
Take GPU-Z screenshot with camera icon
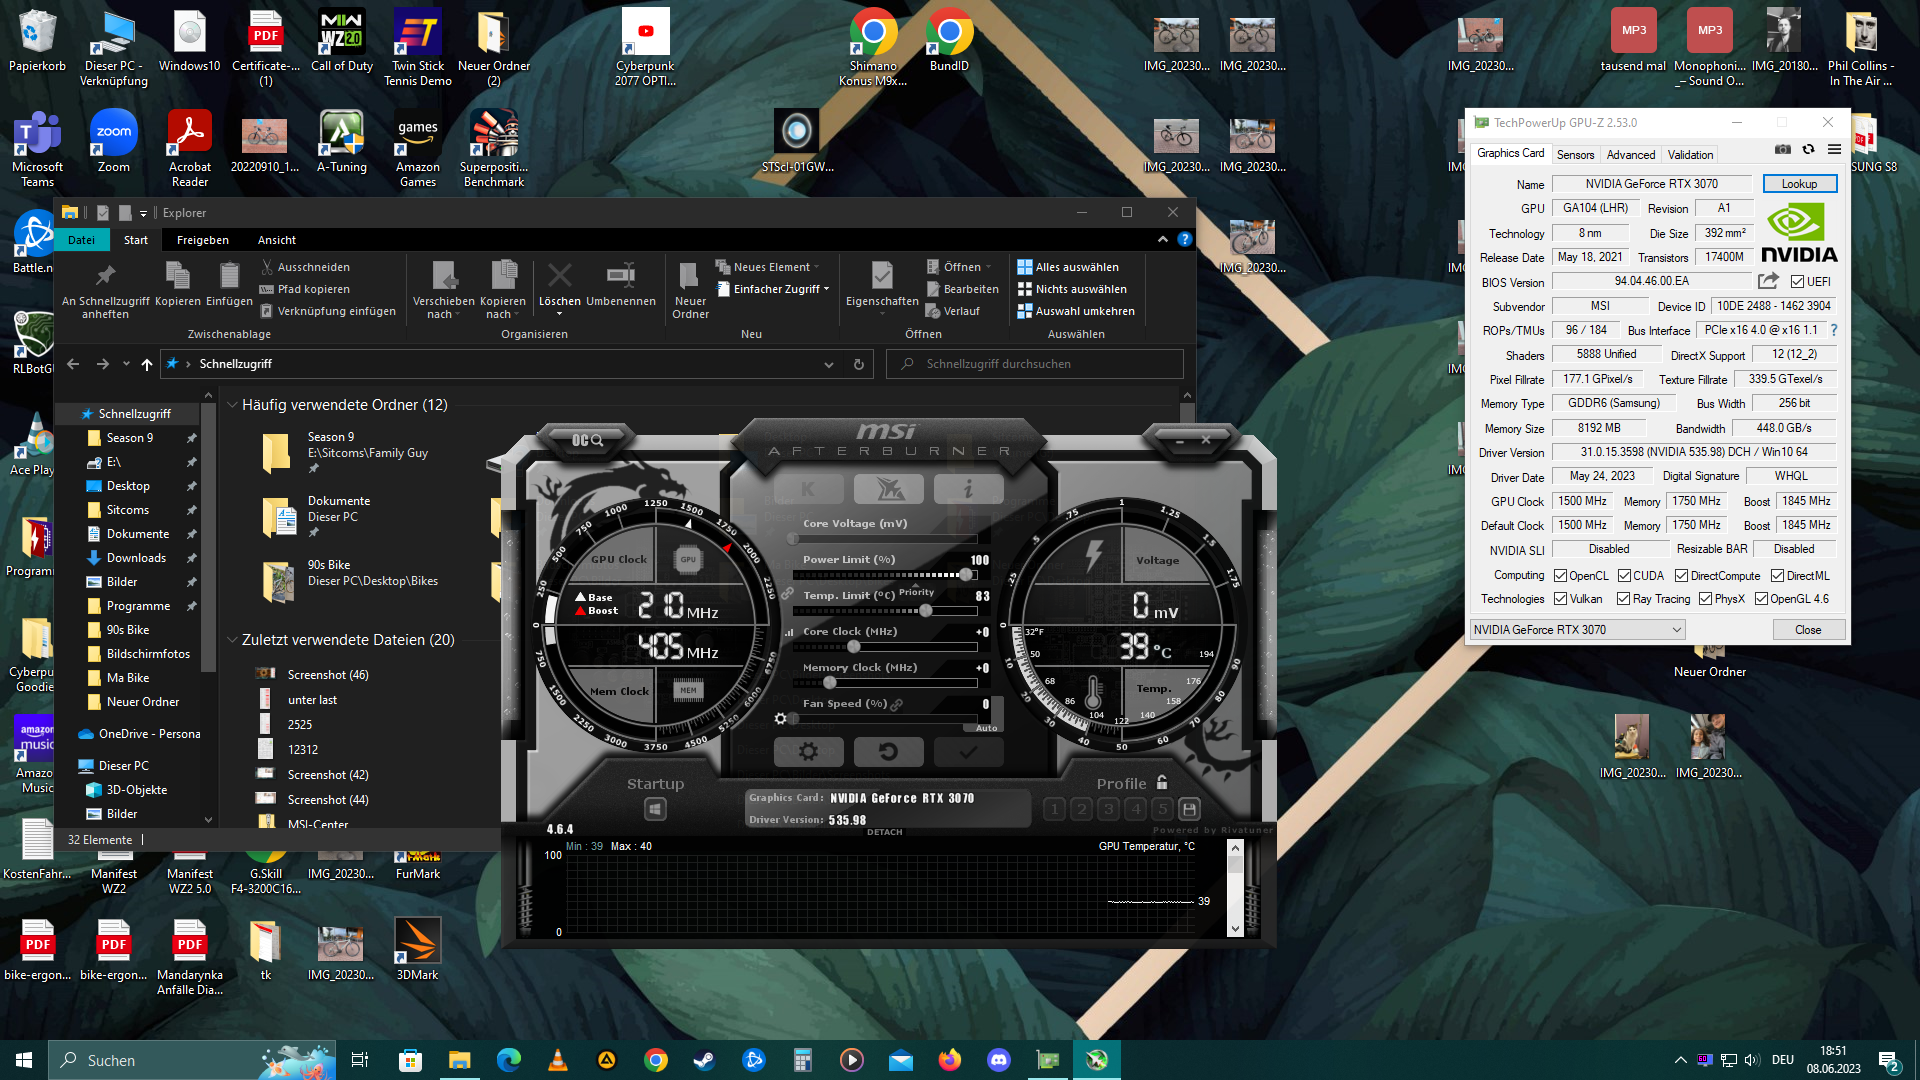point(1782,150)
